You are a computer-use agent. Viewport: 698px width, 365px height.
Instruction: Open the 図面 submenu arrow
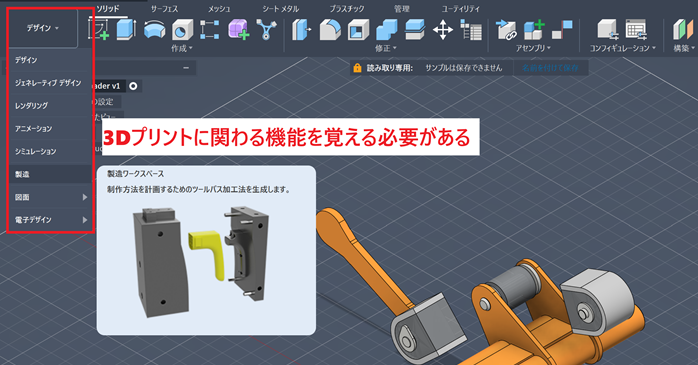pyautogui.click(x=85, y=197)
